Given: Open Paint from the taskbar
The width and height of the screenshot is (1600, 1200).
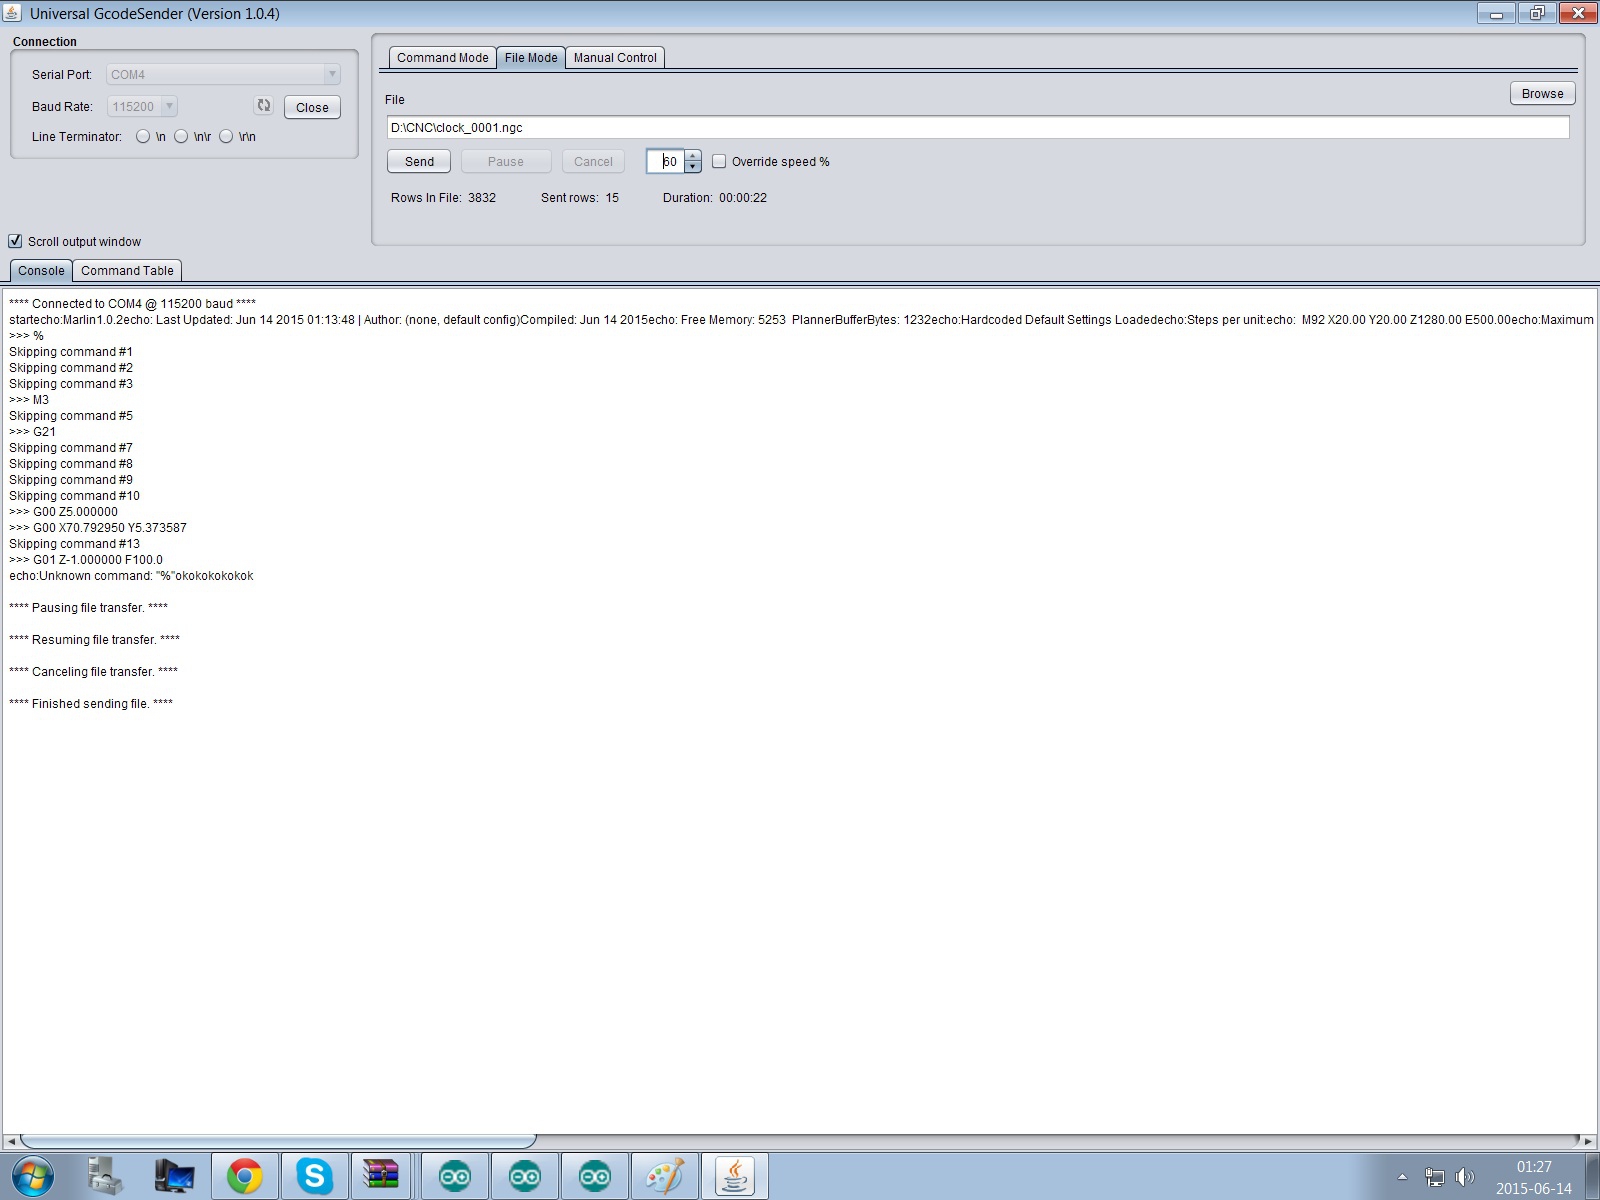Looking at the screenshot, I should [x=665, y=1176].
